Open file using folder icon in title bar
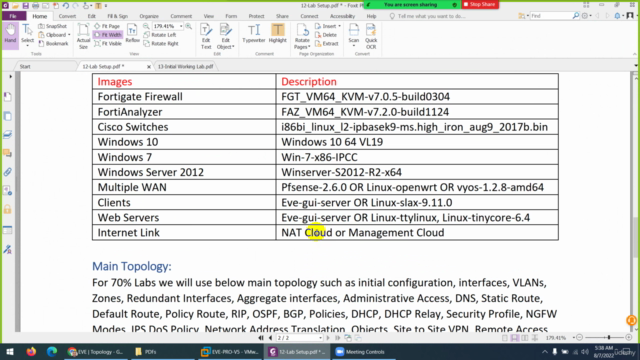640x360 pixels. [x=16, y=6]
